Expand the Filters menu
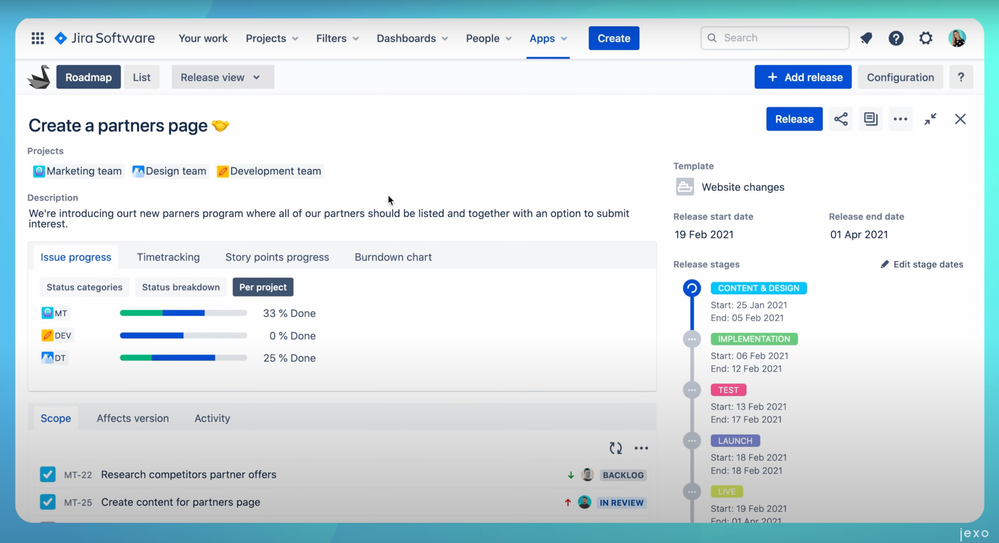Viewport: 999px width, 543px height. coord(338,38)
